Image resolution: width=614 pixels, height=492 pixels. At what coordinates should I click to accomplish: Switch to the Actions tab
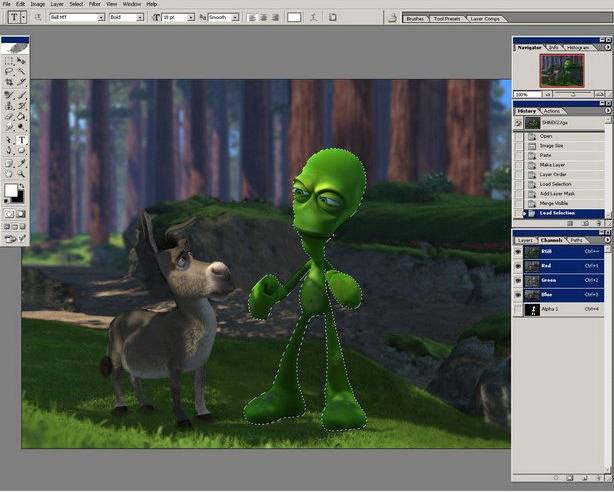point(552,111)
